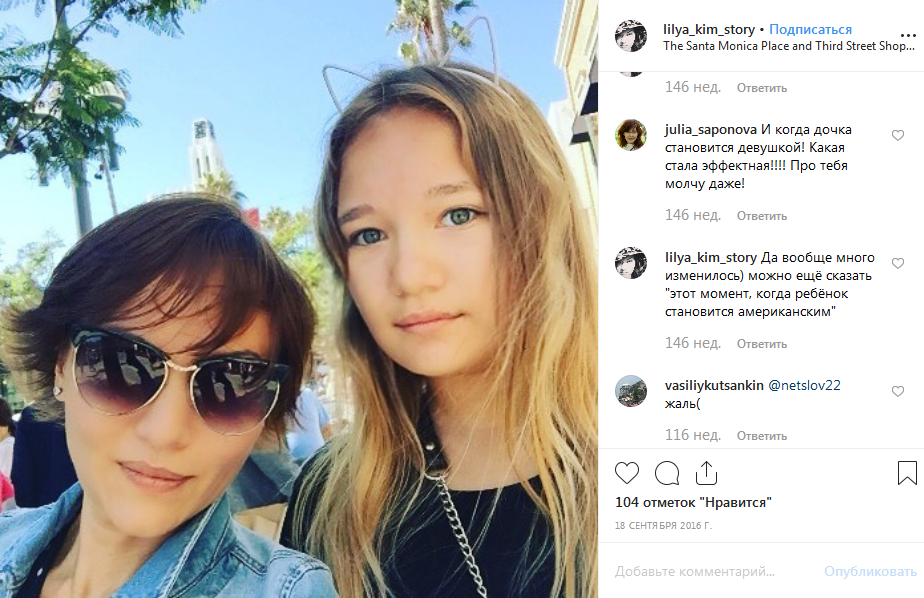Image resolution: width=924 pixels, height=598 pixels.
Task: Like lilya_kim_story's reply comment
Action: pos(897,263)
